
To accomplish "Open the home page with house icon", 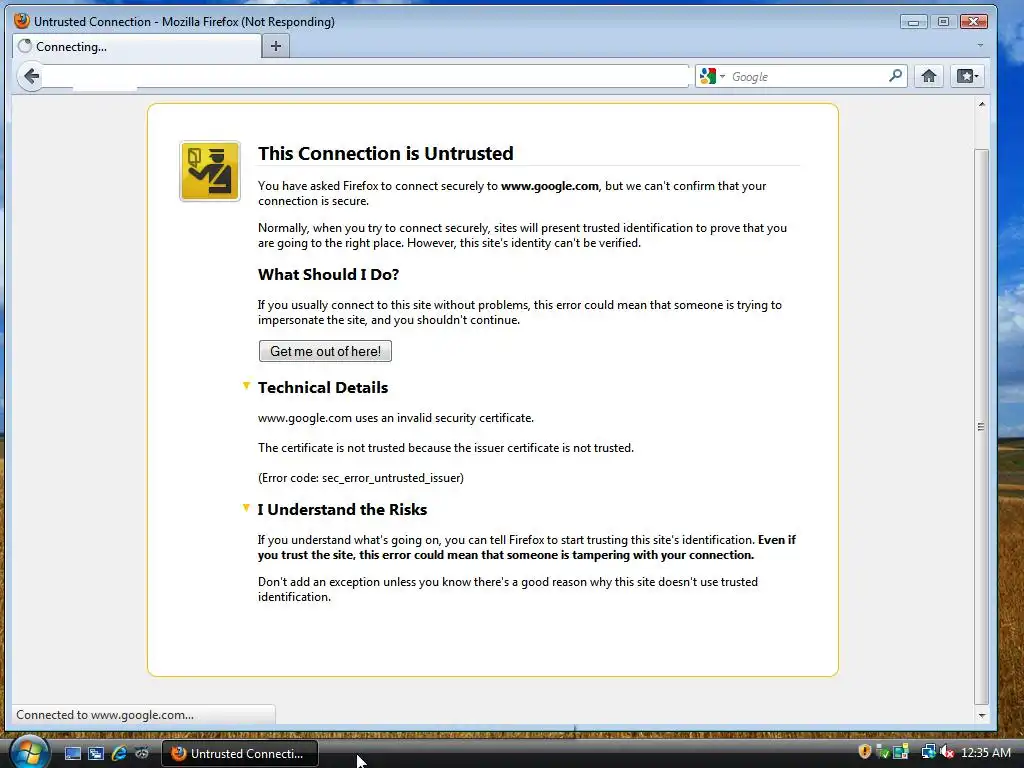I will coord(928,76).
